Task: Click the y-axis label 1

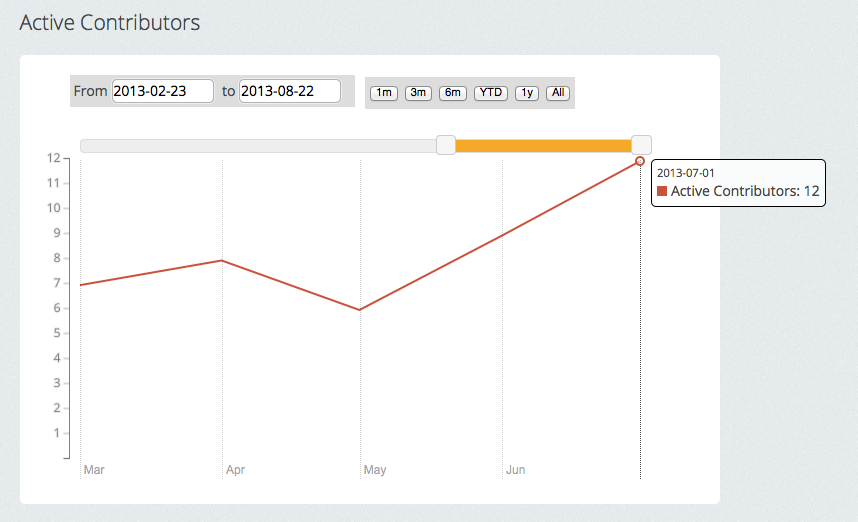Action: click(x=57, y=433)
